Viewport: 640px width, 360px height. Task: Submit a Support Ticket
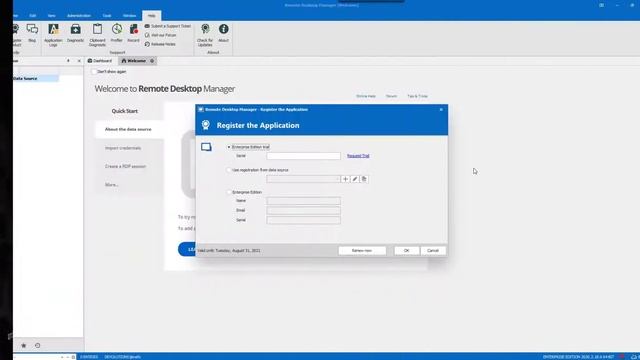tap(167, 26)
